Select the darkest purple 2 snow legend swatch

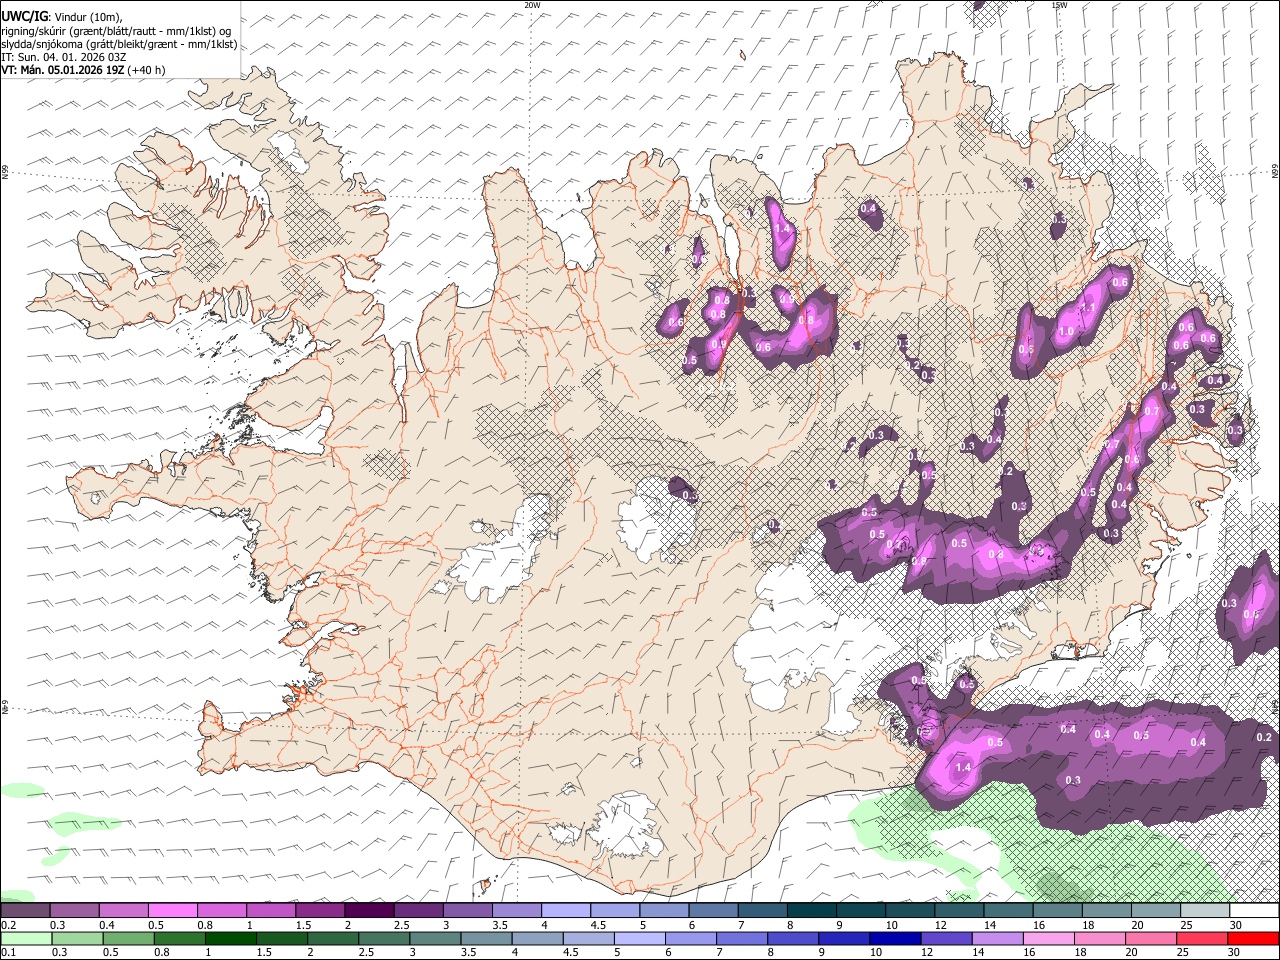(369, 910)
